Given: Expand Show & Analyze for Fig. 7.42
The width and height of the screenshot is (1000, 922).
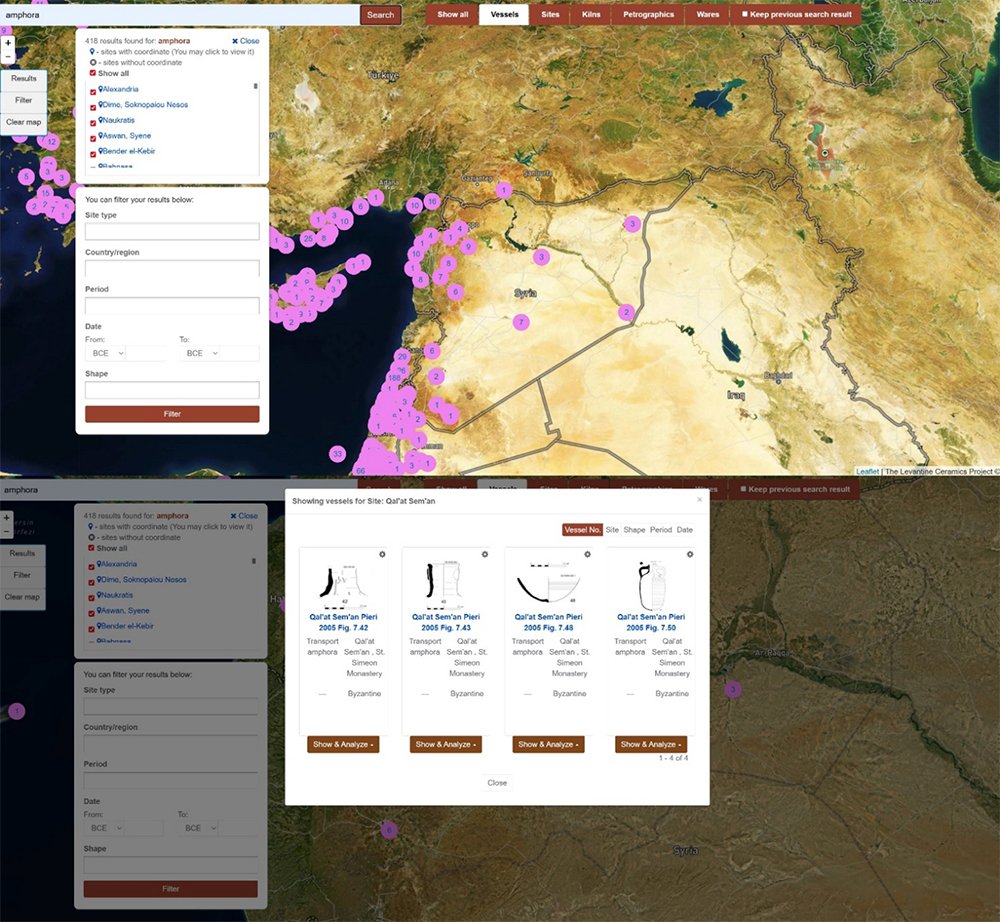Looking at the screenshot, I should click(343, 744).
